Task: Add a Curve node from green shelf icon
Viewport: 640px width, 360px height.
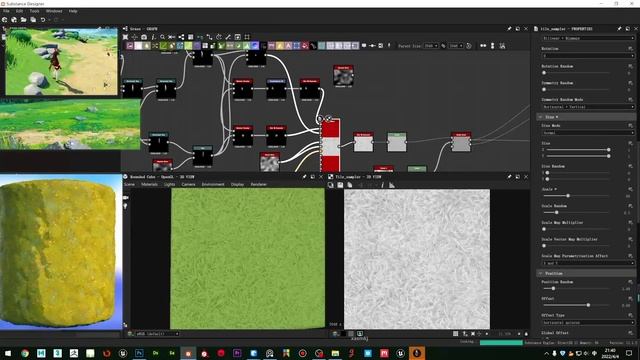Action: point(163,46)
